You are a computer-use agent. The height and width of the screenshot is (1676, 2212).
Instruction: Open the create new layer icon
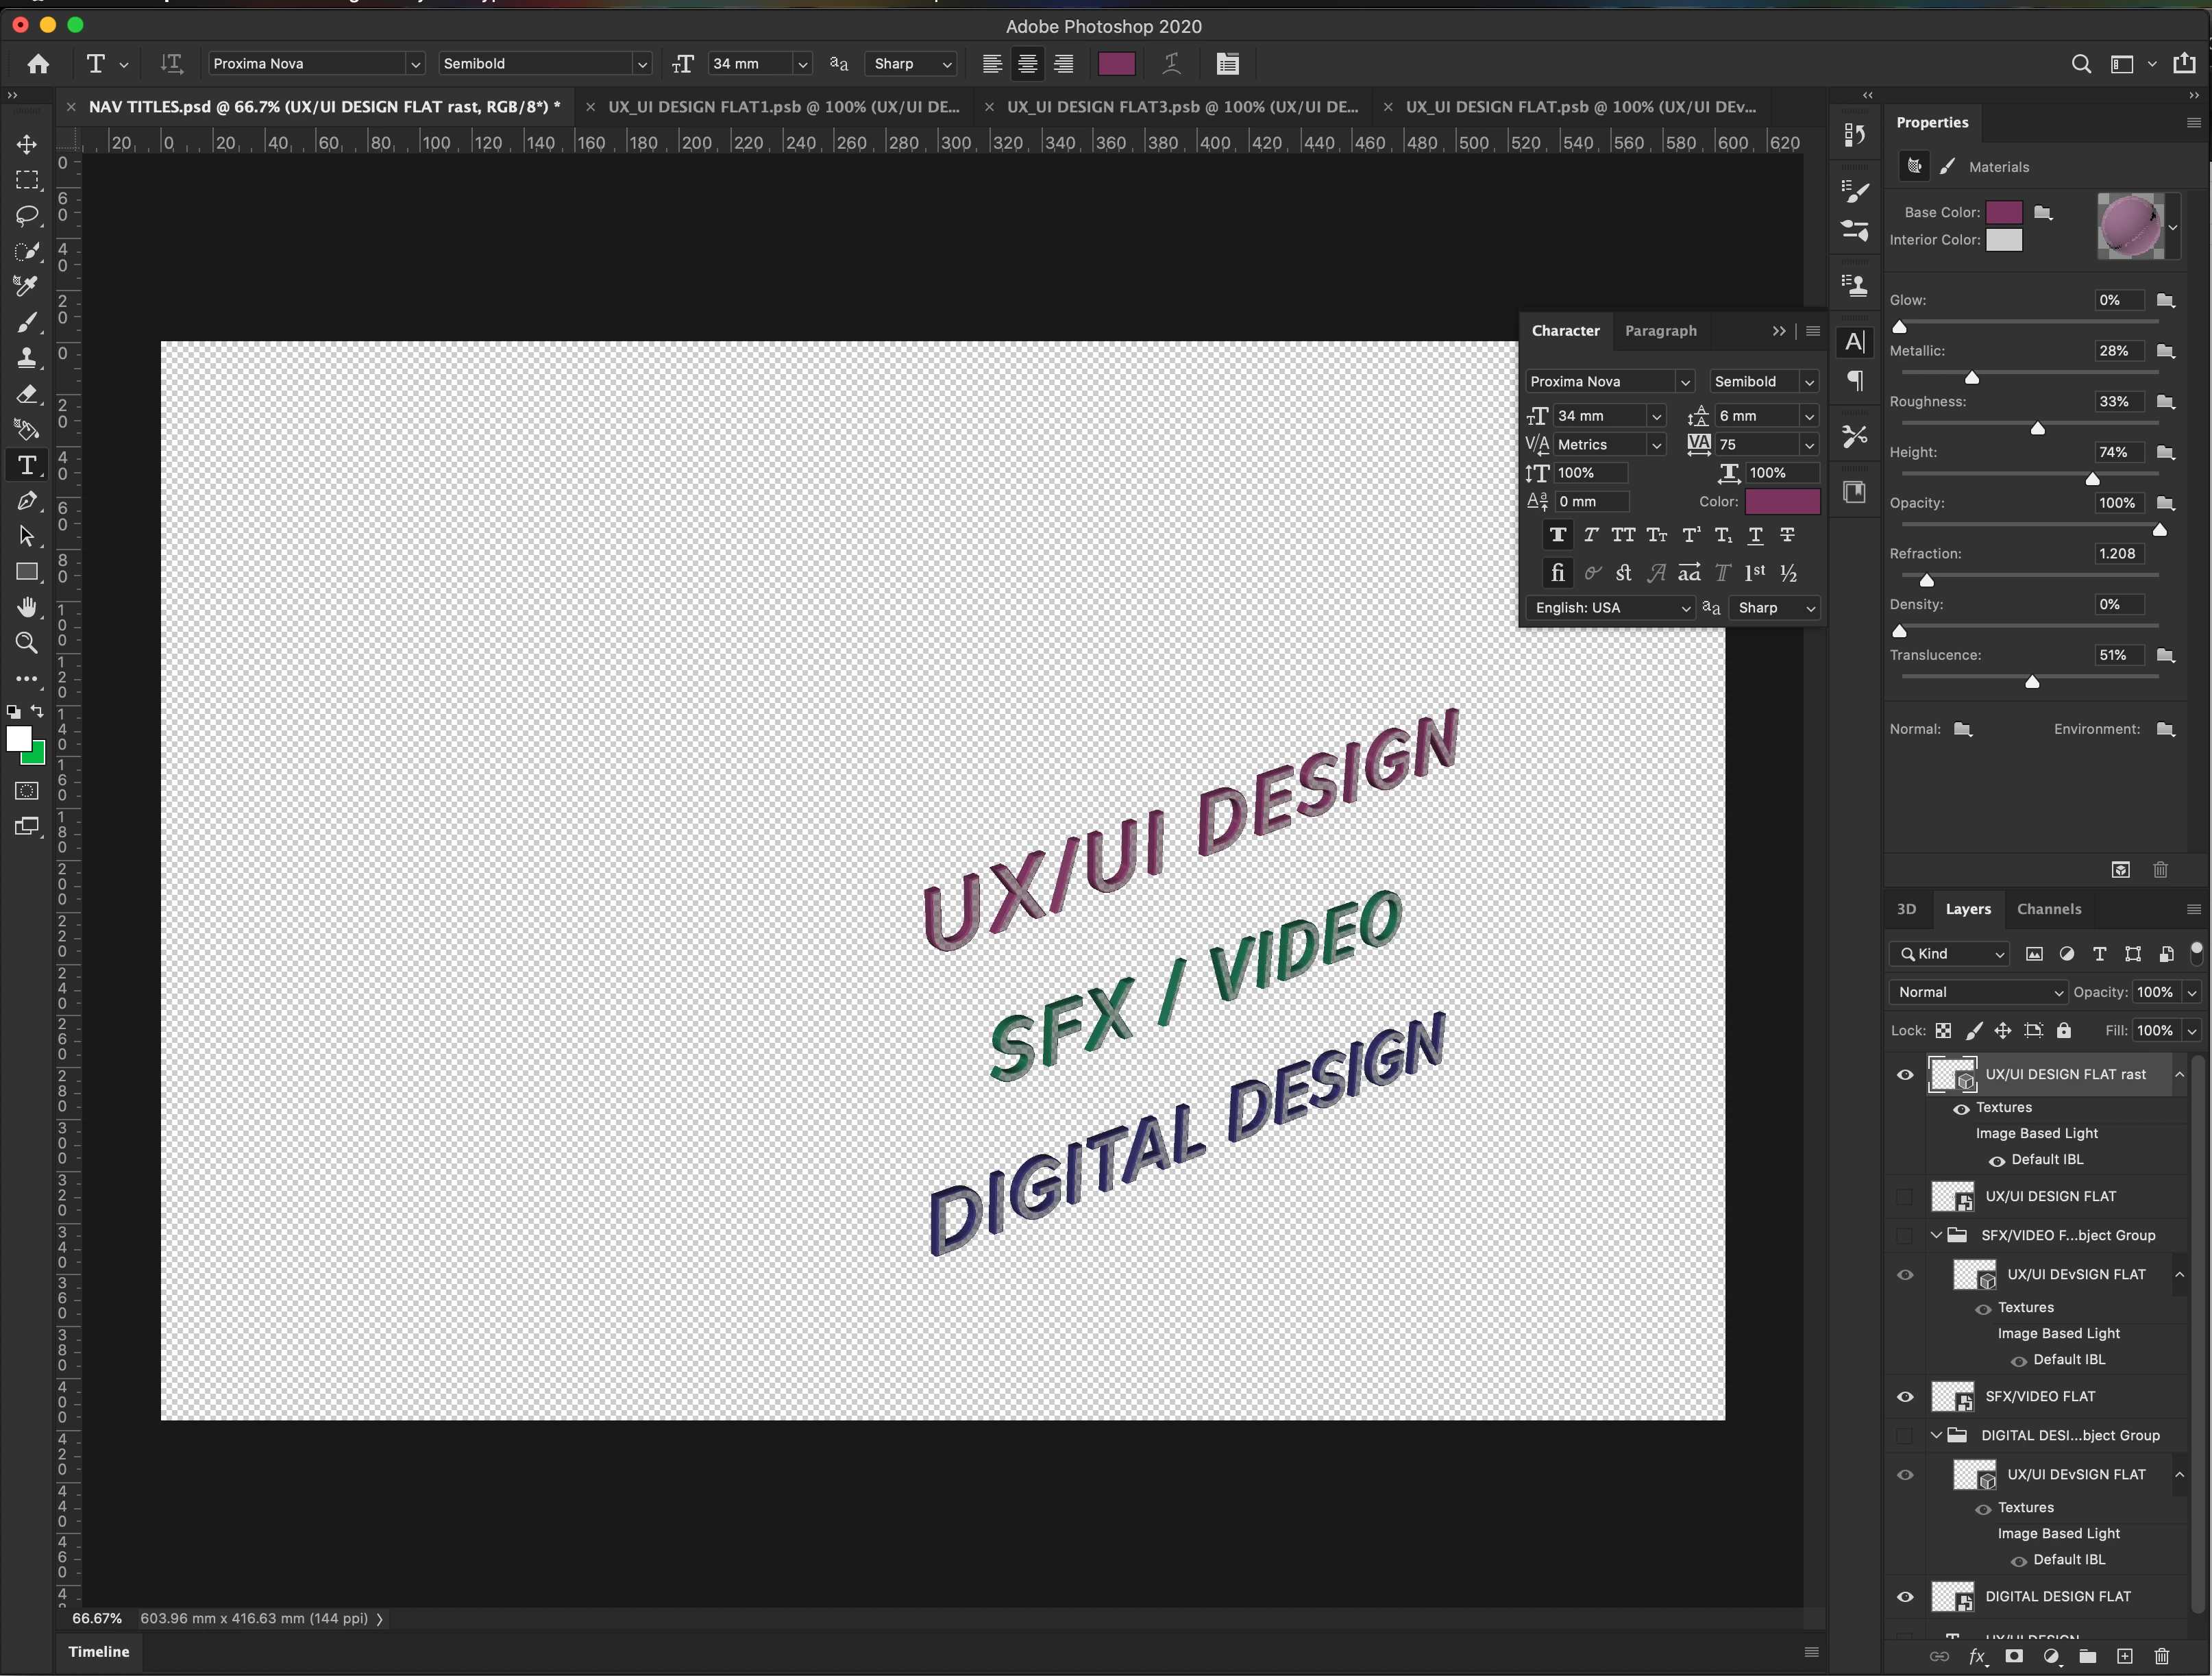pos(2125,1656)
